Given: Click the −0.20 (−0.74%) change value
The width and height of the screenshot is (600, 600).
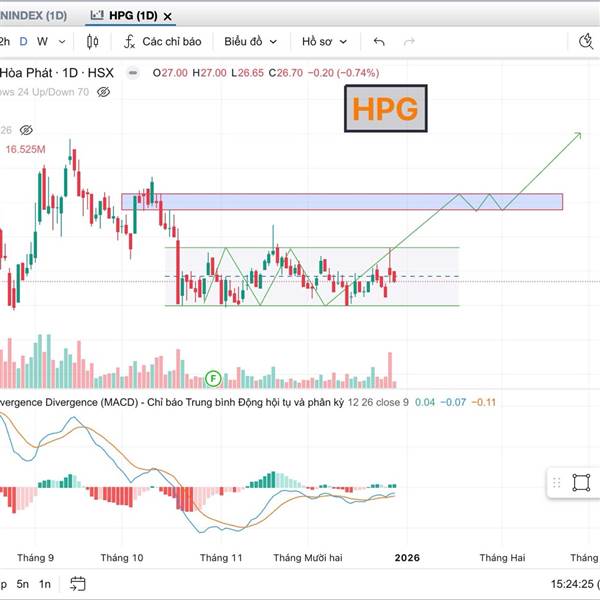Looking at the screenshot, I should pos(343,73).
